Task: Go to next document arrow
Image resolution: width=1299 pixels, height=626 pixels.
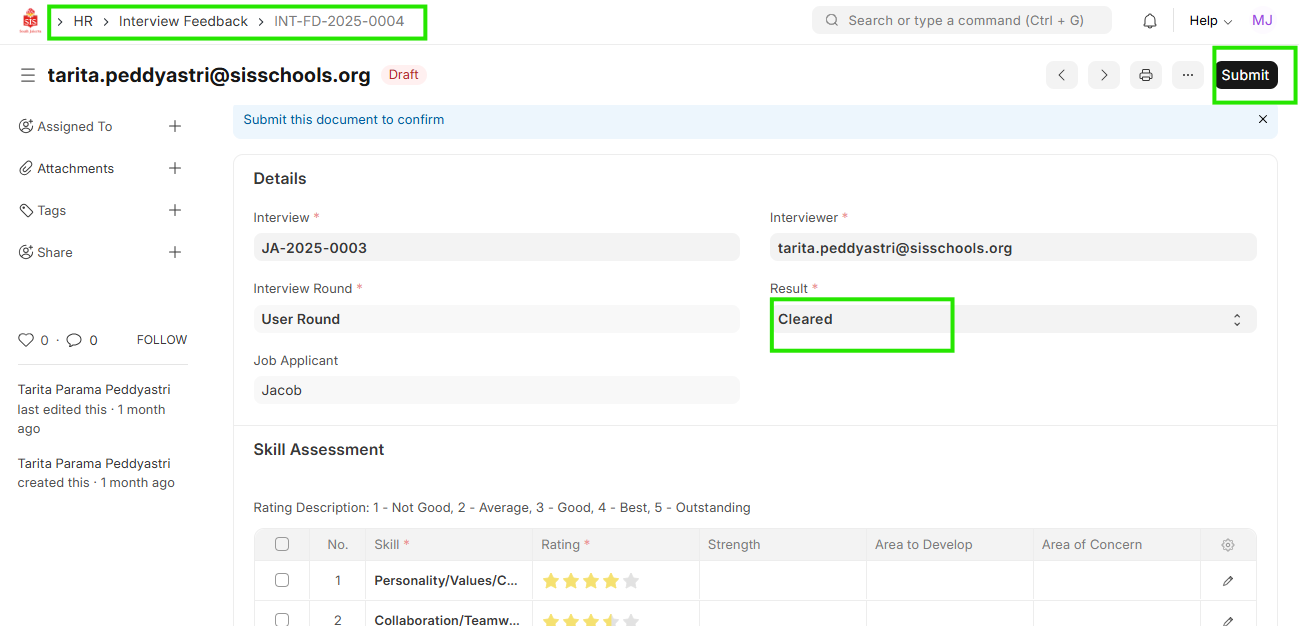Action: pyautogui.click(x=1104, y=75)
